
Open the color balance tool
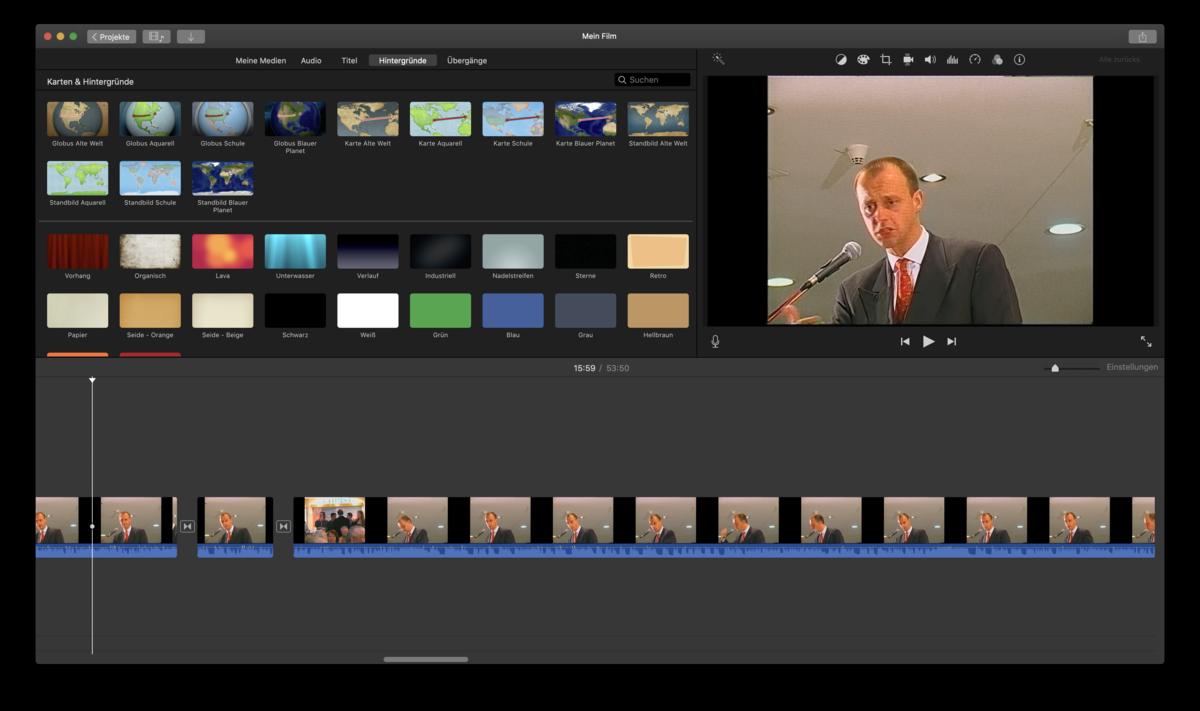(x=841, y=60)
